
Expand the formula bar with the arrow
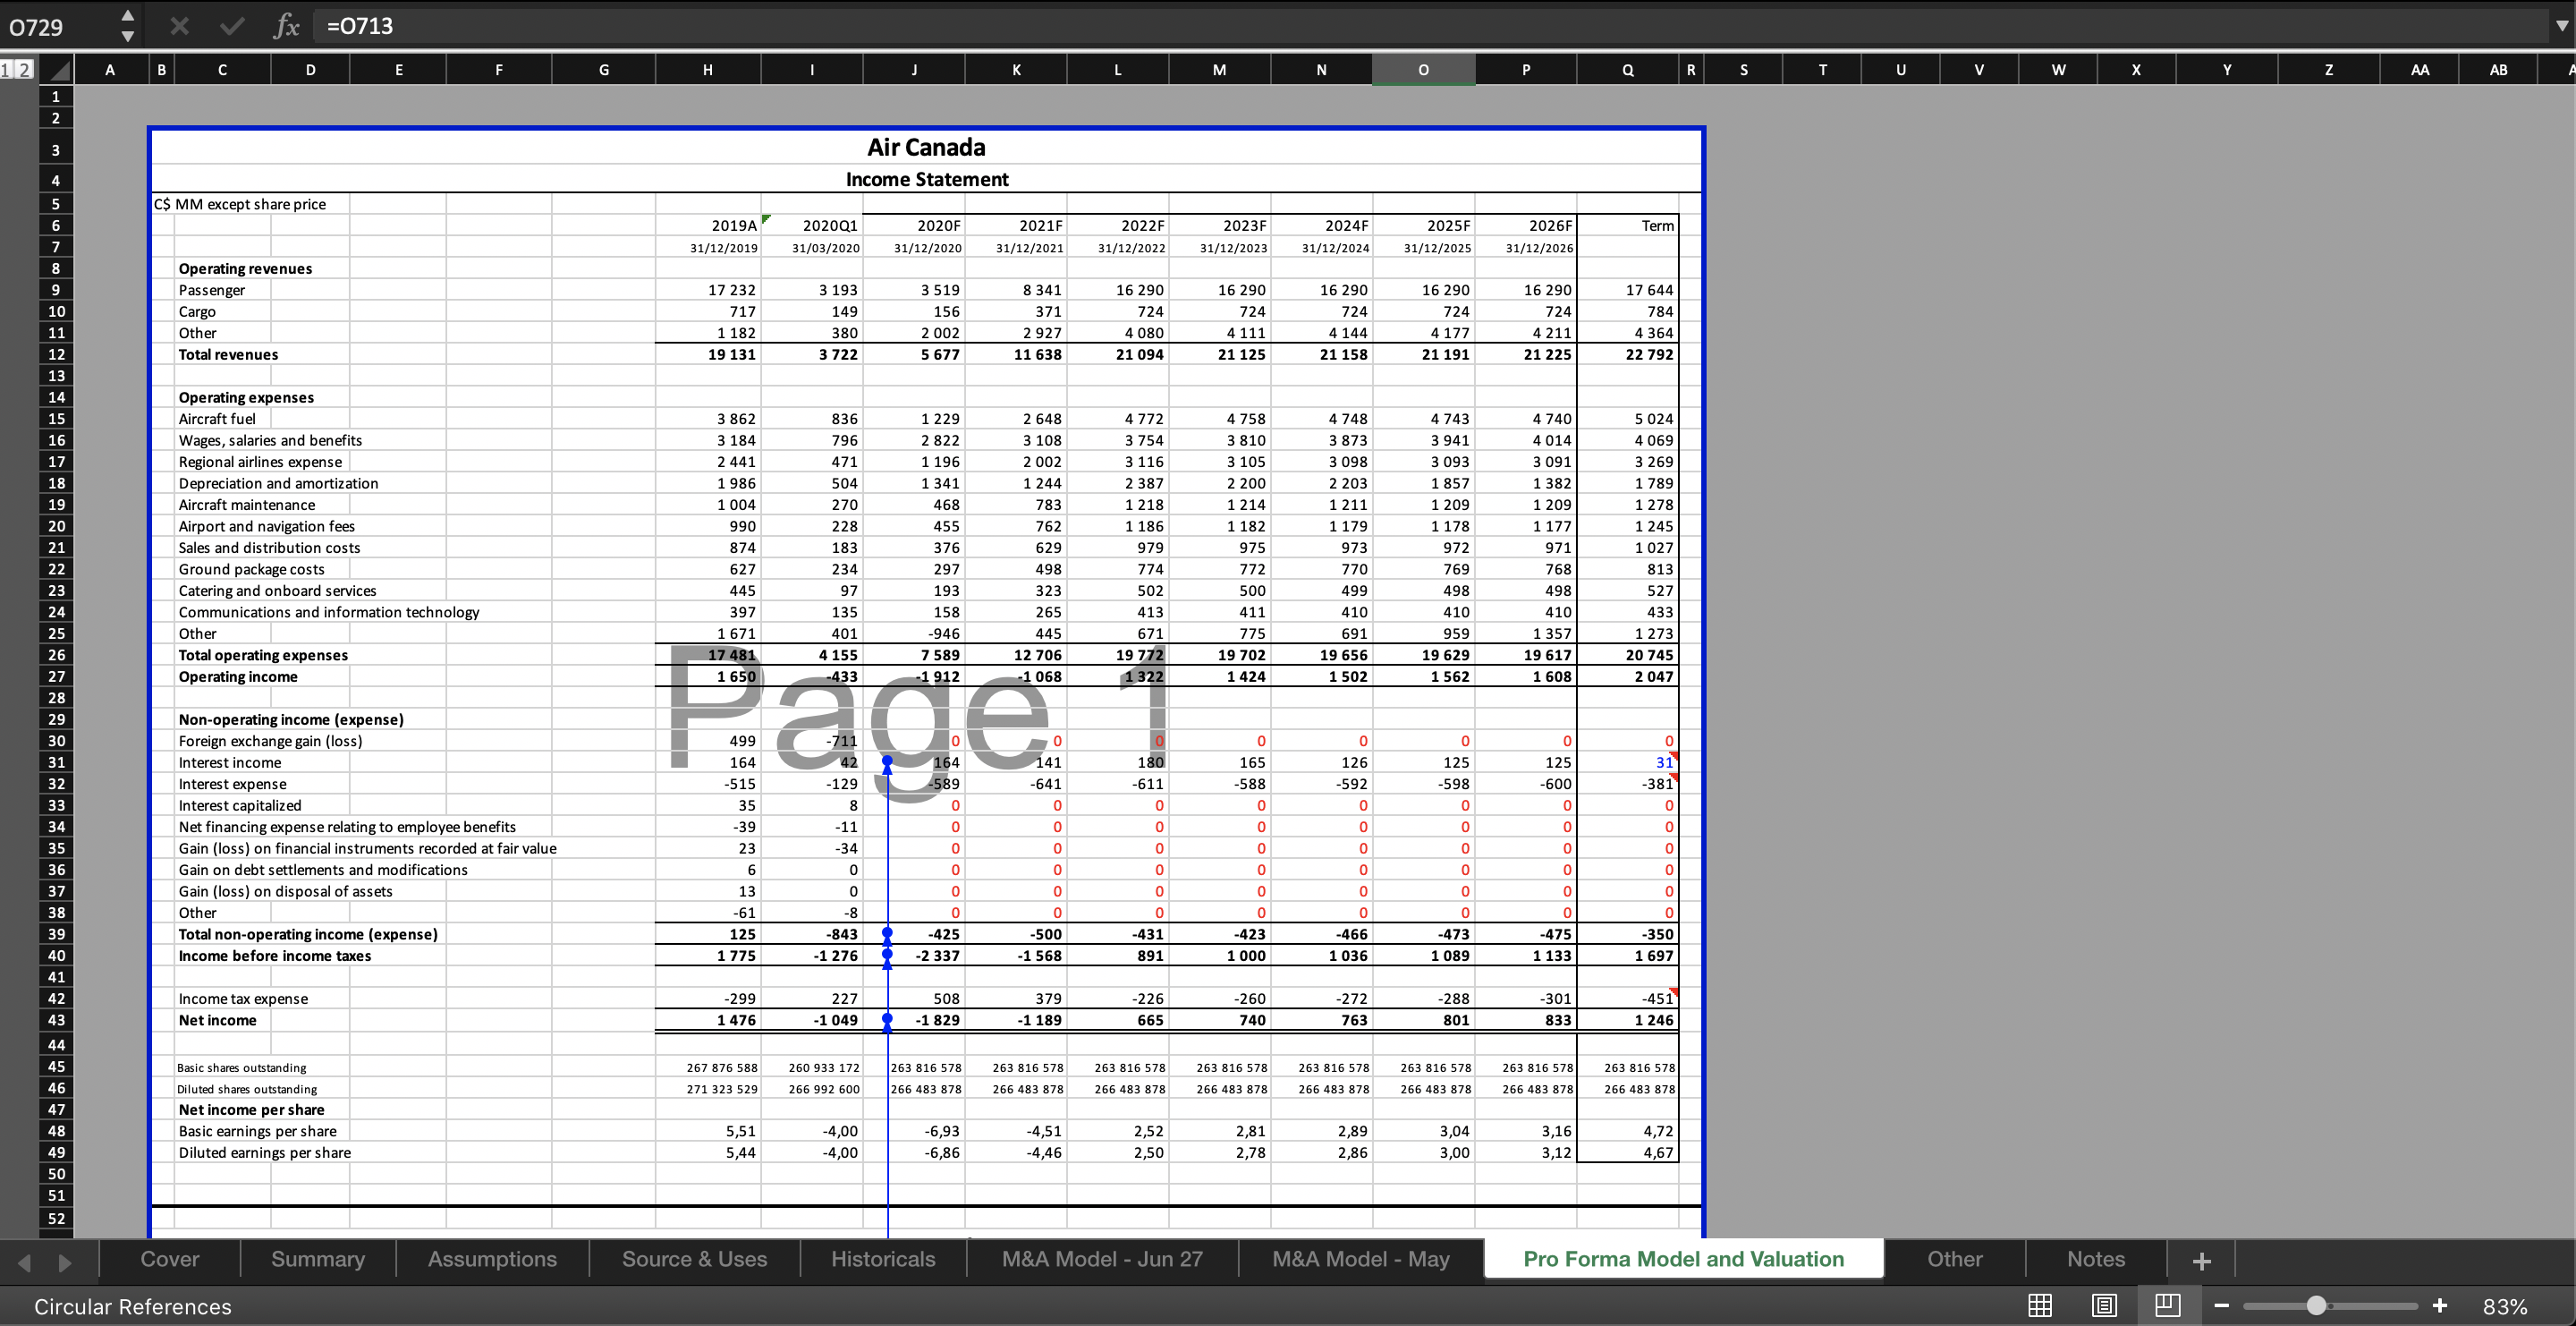(2561, 26)
